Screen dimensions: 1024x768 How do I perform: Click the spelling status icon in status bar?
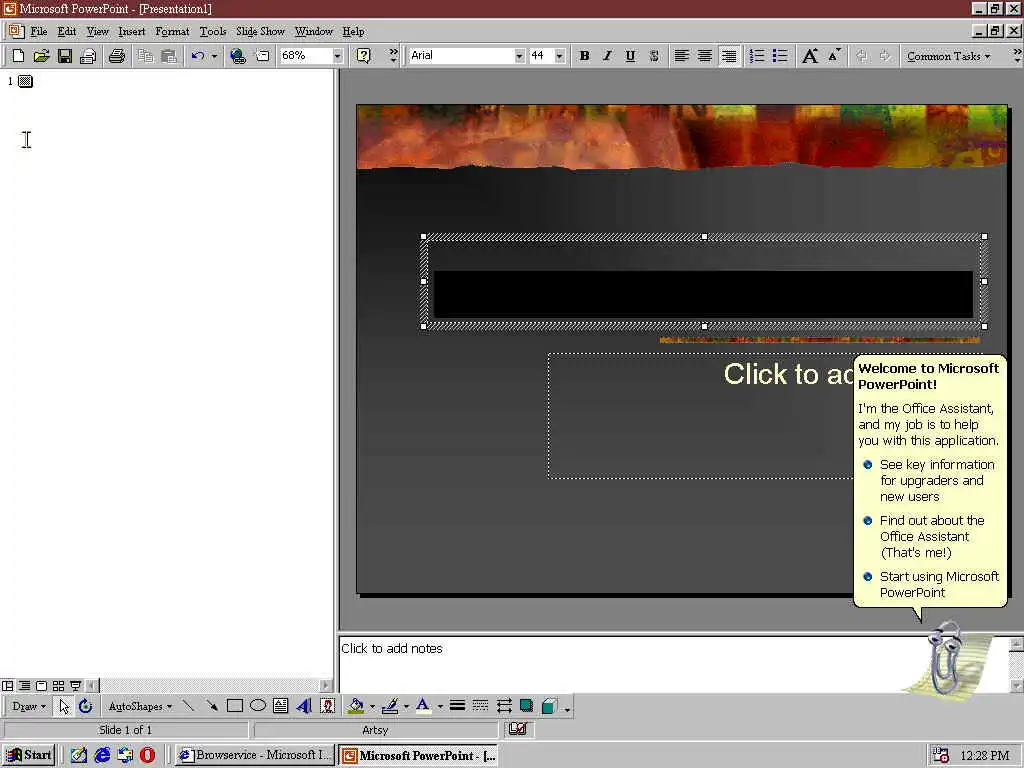518,729
